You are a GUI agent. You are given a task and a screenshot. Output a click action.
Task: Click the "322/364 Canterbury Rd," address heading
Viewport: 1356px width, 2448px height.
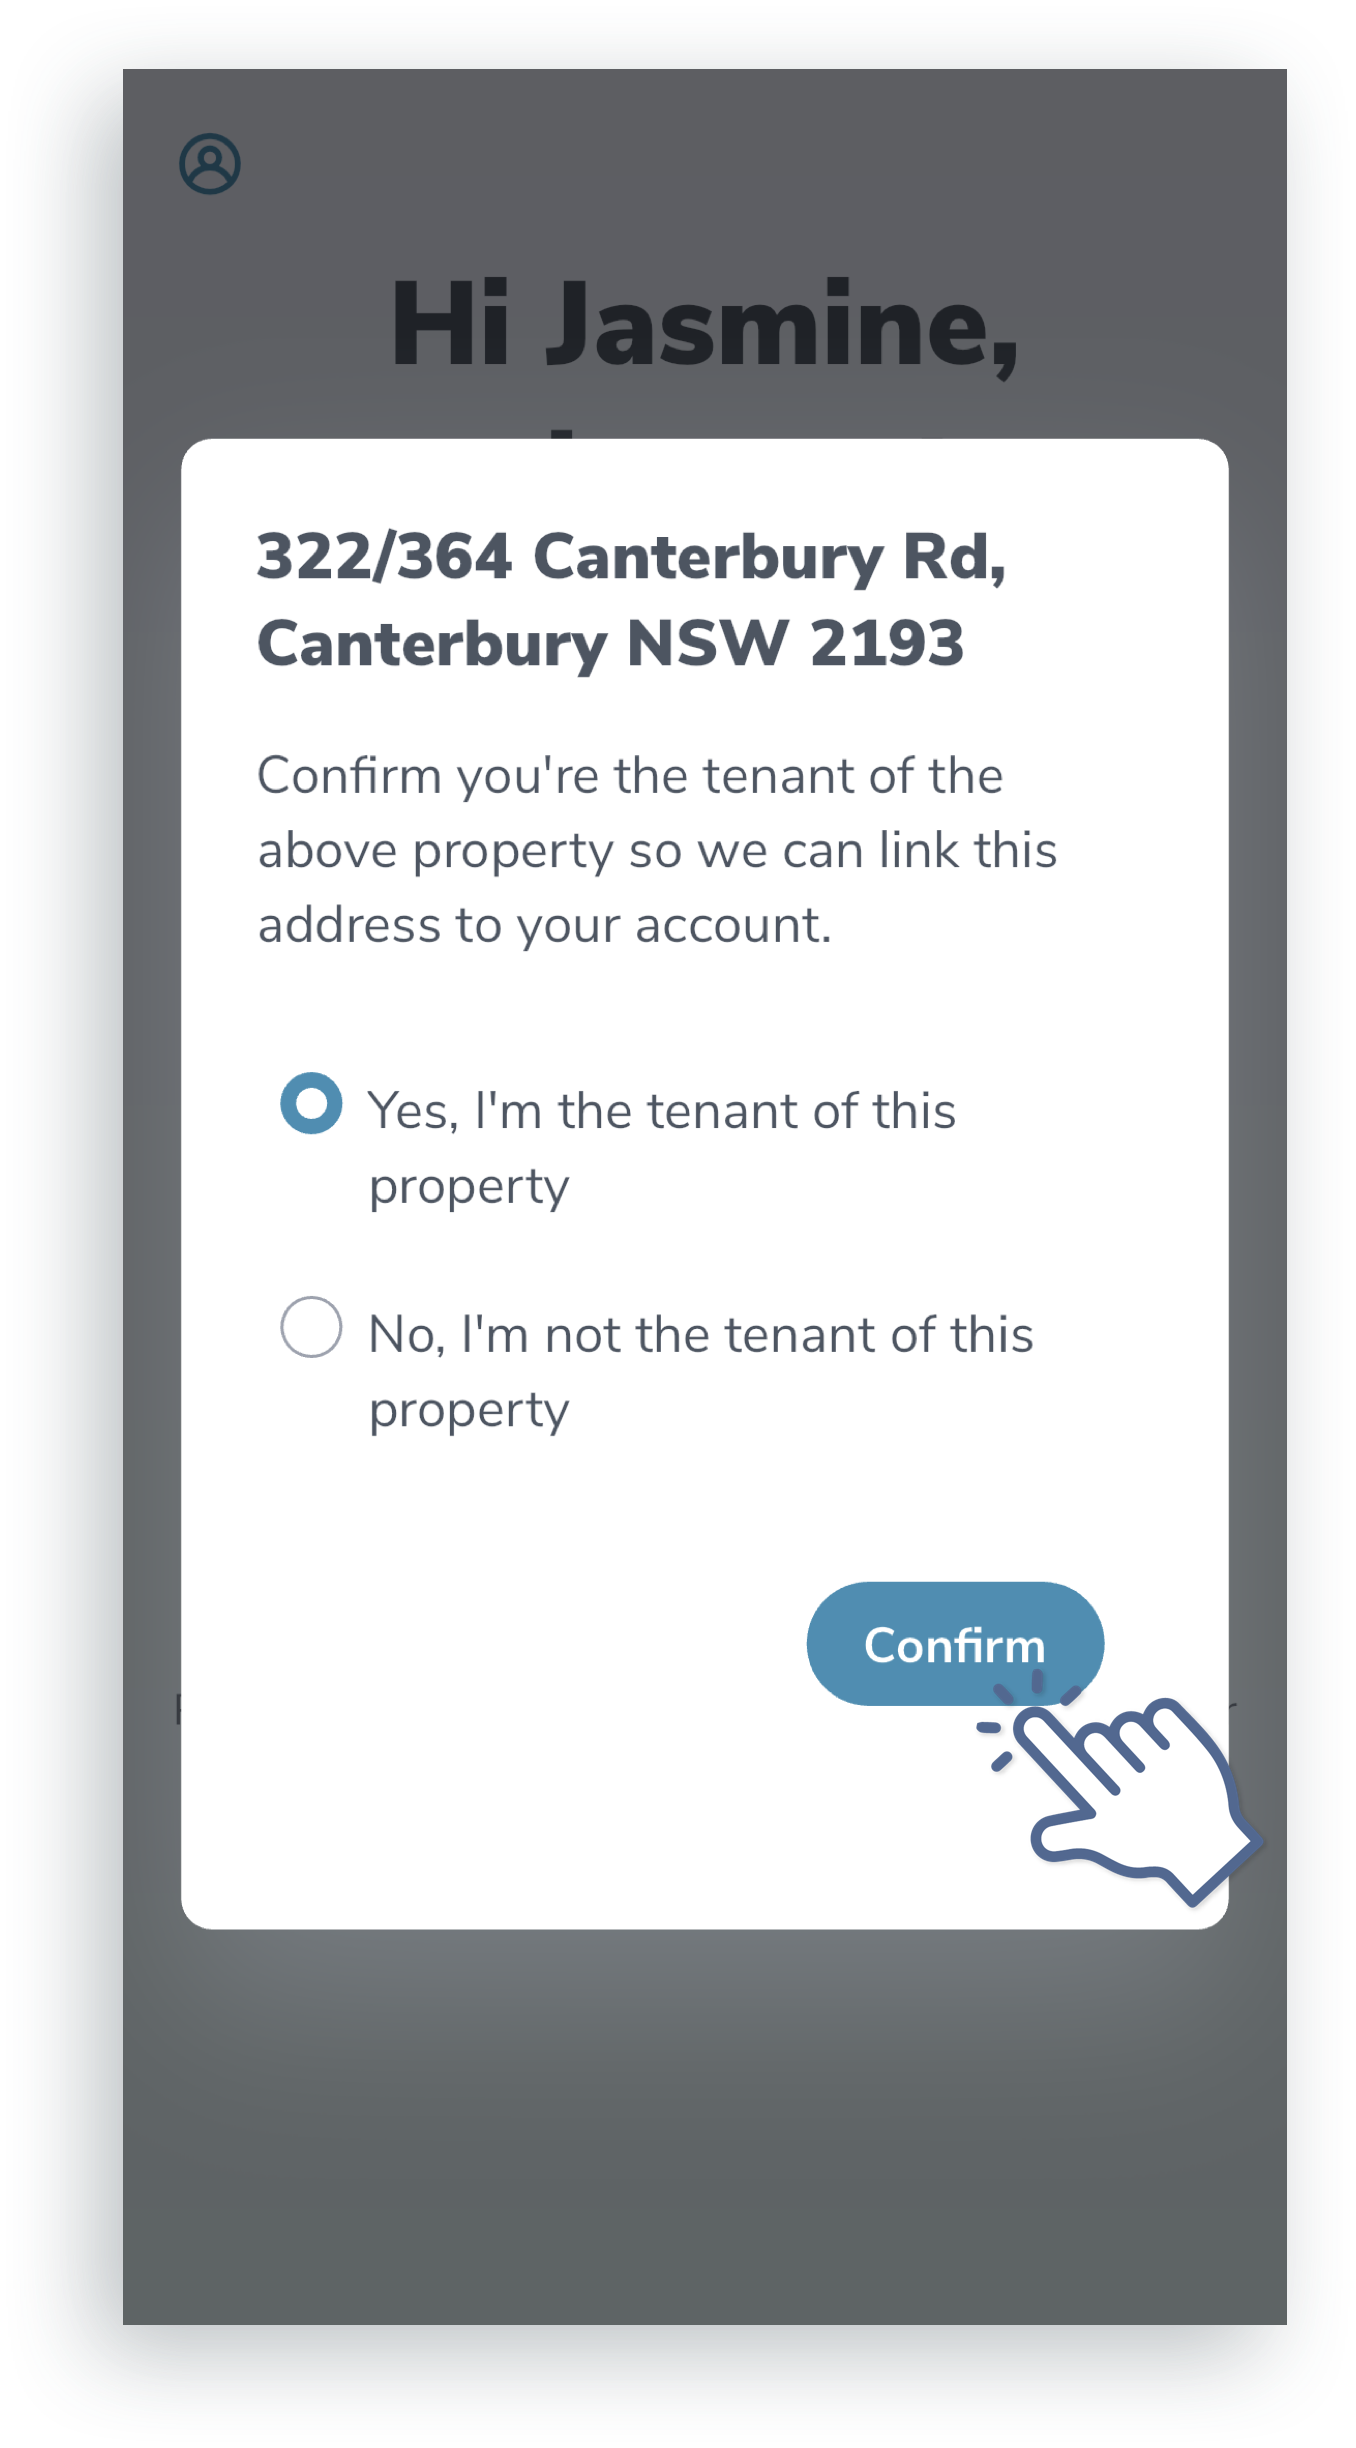631,556
